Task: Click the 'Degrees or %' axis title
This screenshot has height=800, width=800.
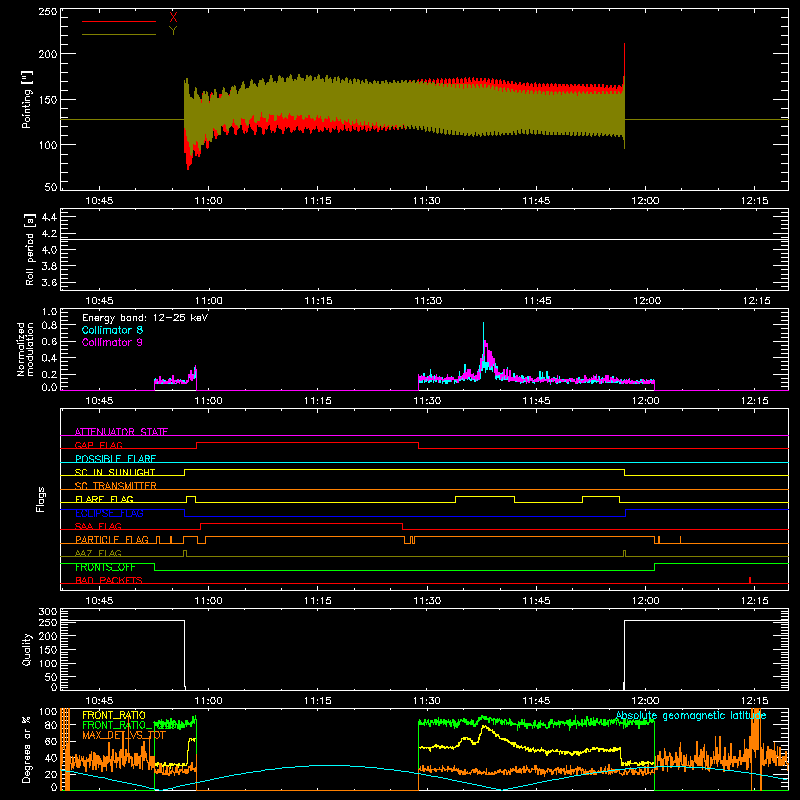Action: tap(27, 749)
